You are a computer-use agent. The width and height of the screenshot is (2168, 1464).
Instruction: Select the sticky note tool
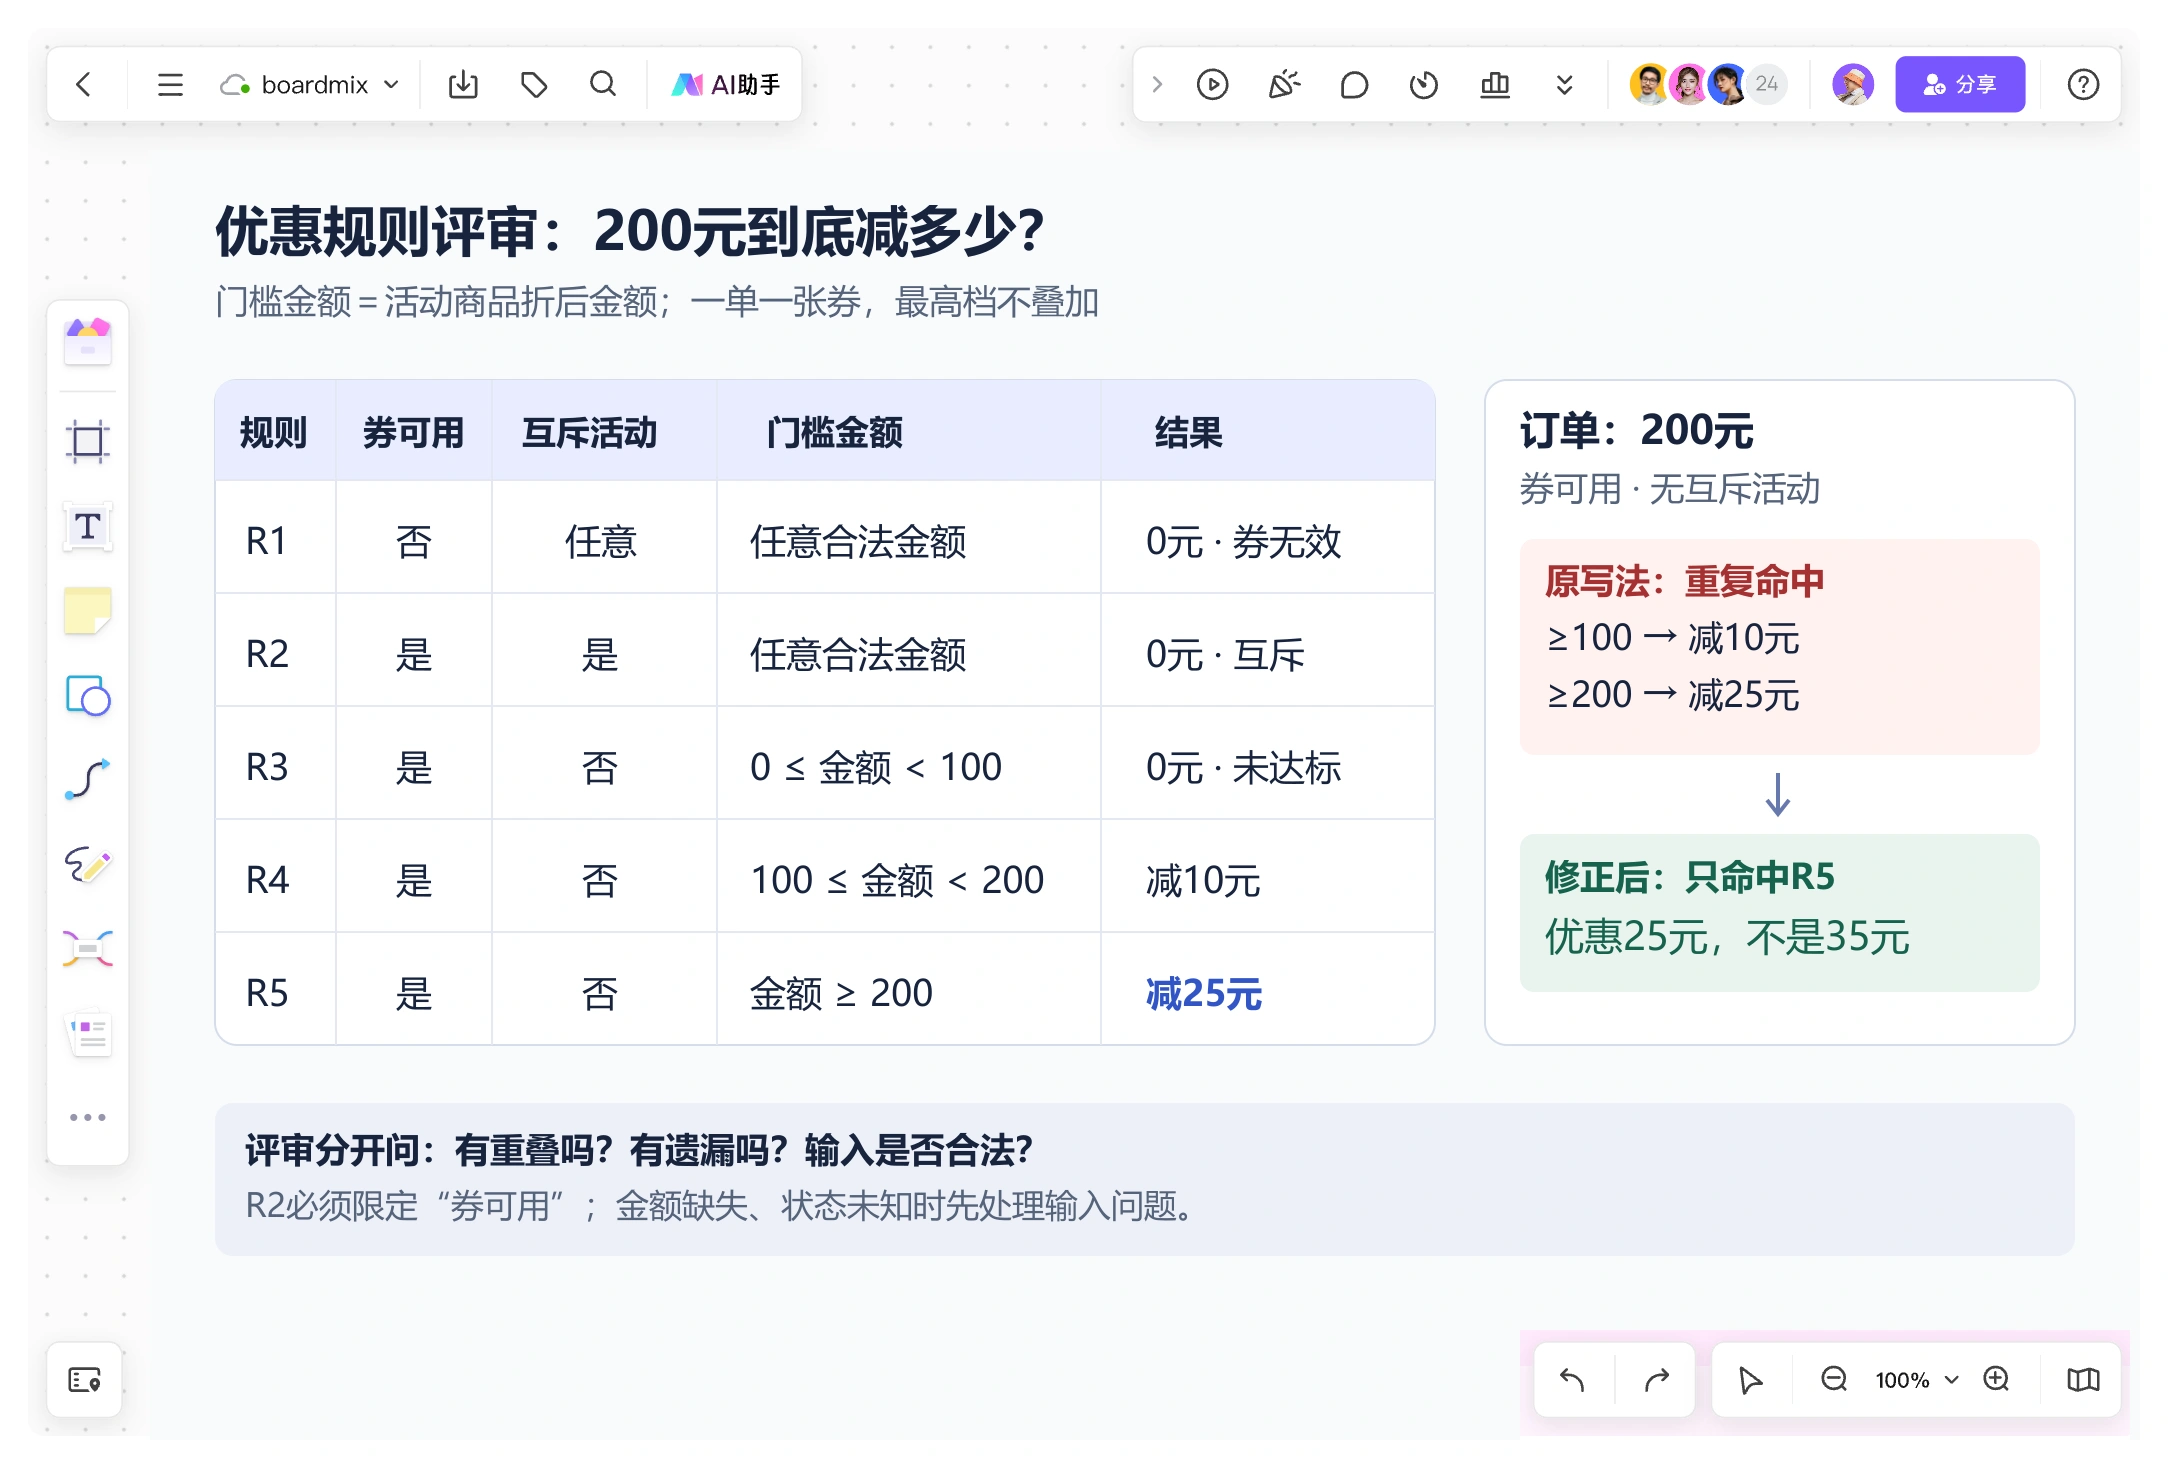point(88,611)
